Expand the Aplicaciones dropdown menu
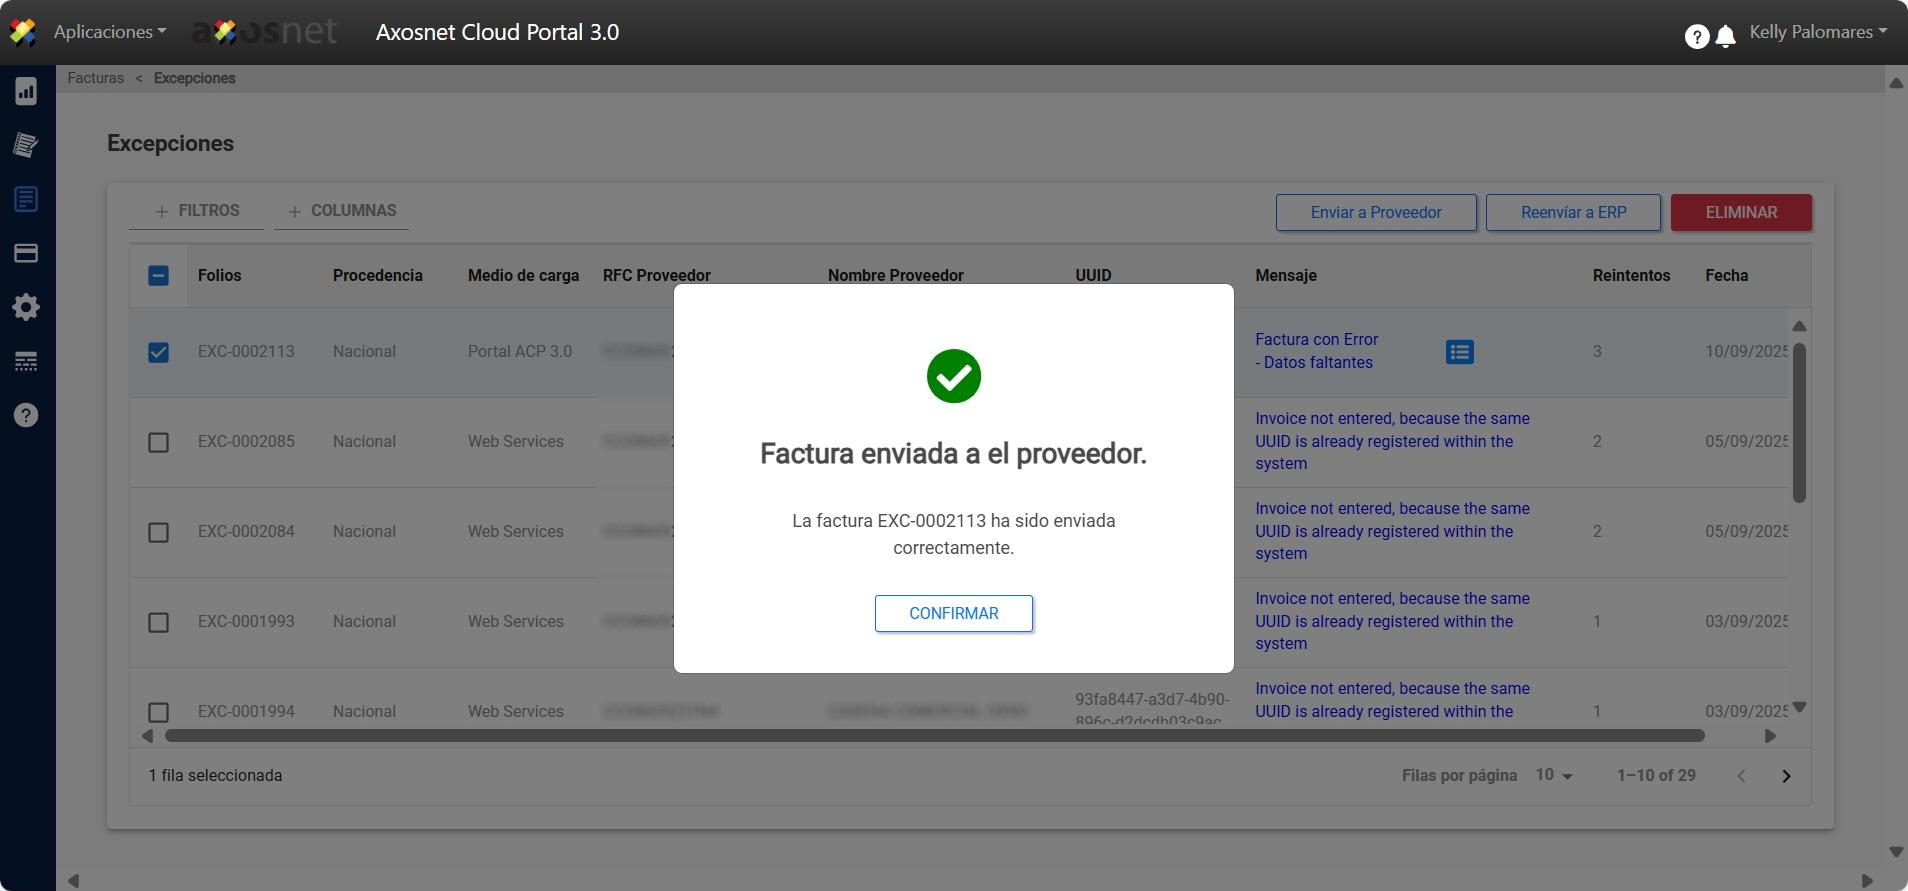Viewport: 1908px width, 891px height. 110,32
